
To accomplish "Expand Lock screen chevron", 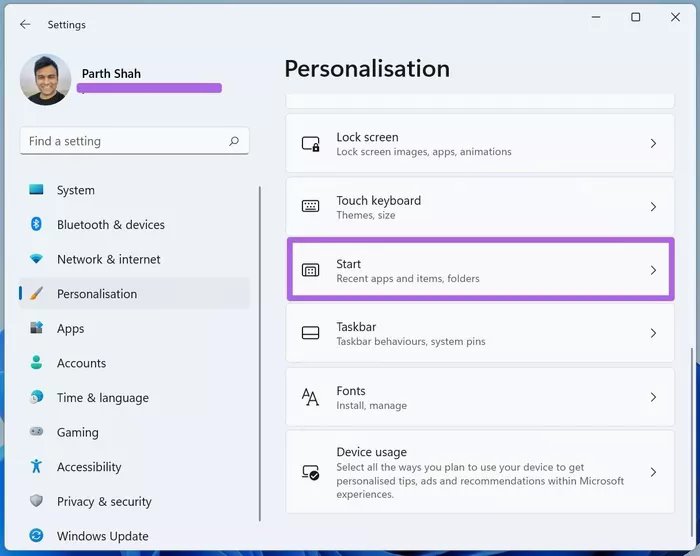I will (x=653, y=143).
